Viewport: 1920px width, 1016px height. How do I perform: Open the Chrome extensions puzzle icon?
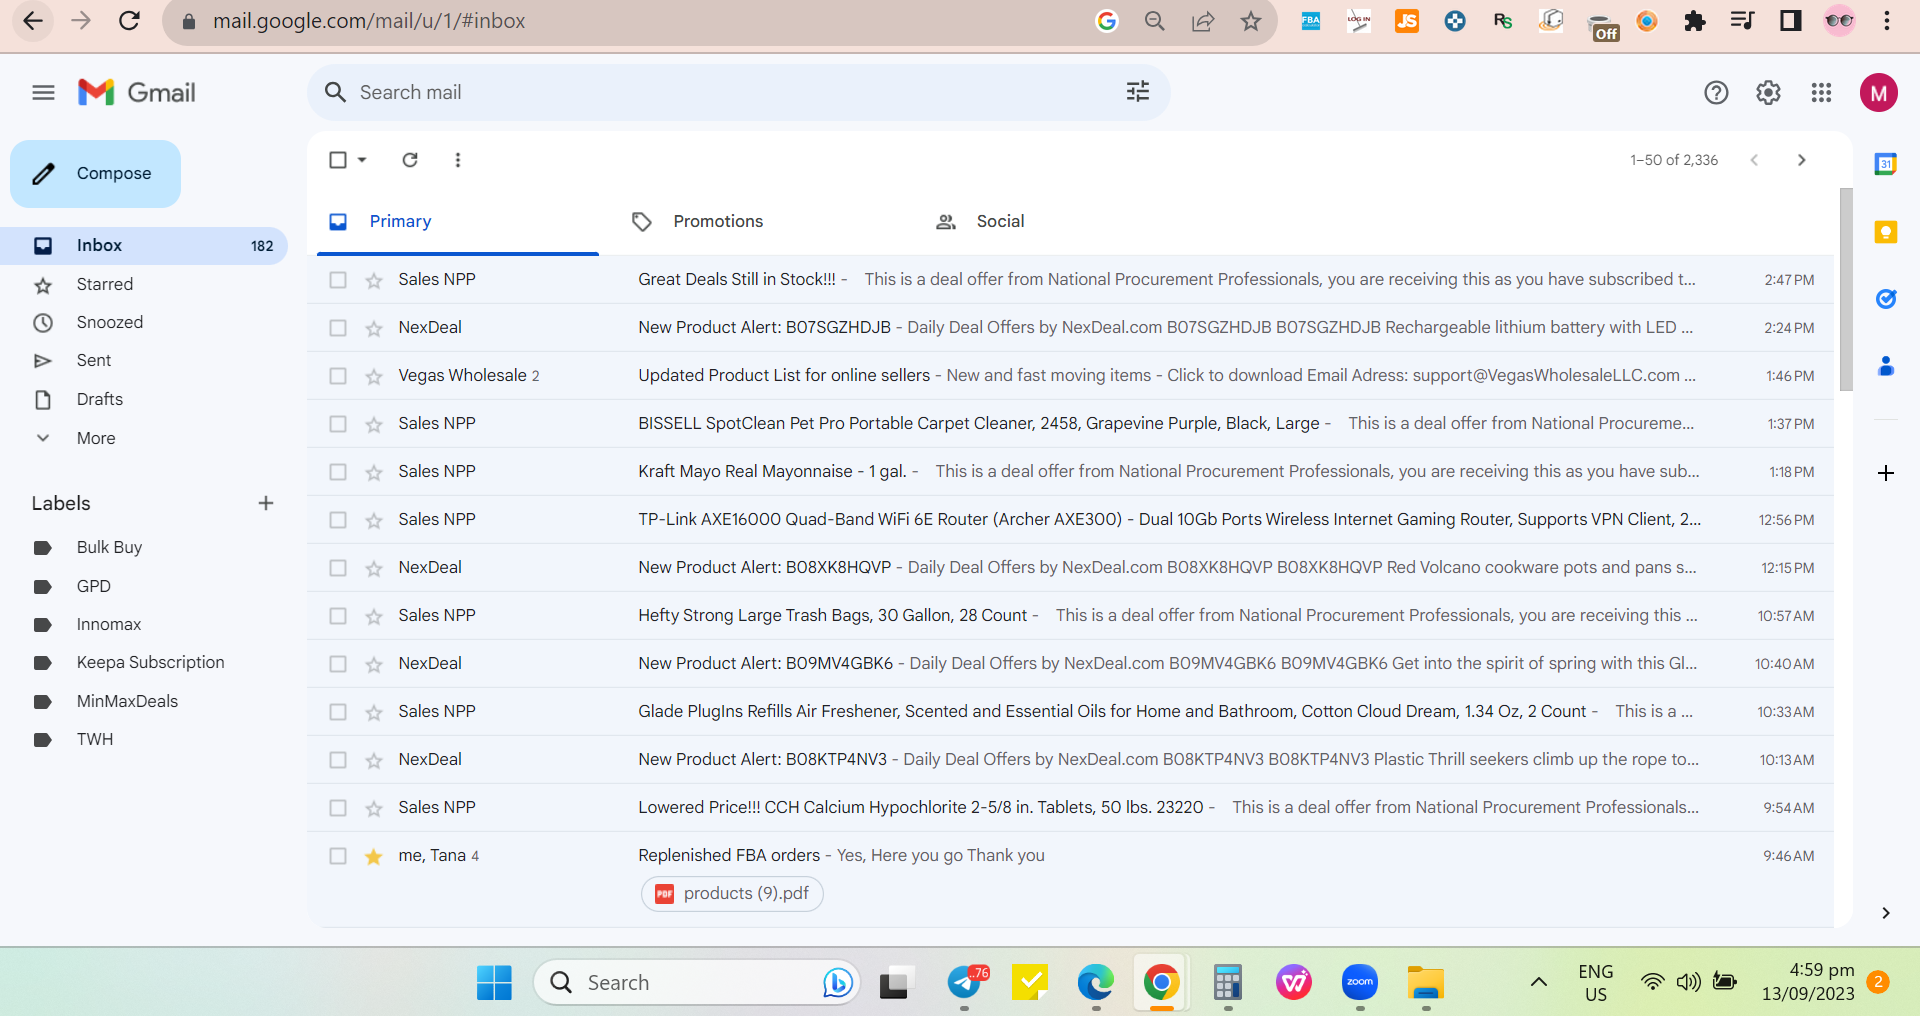point(1695,21)
